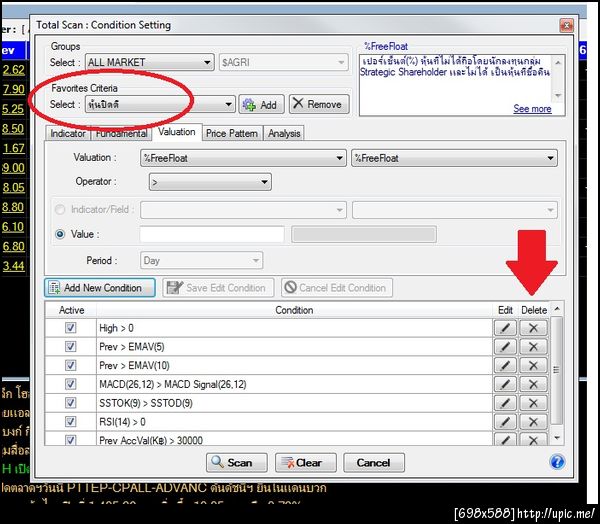Click the Active column header
The width and height of the screenshot is (600, 524).
71,310
